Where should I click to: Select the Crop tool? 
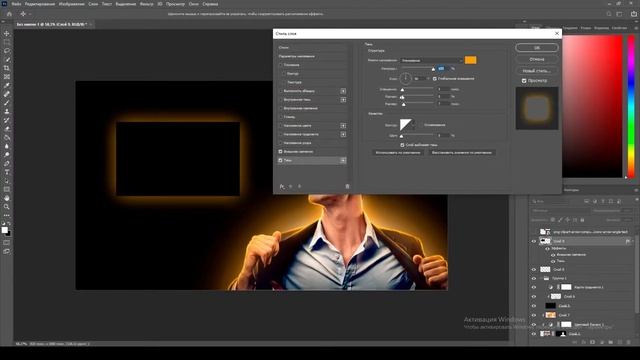7,68
